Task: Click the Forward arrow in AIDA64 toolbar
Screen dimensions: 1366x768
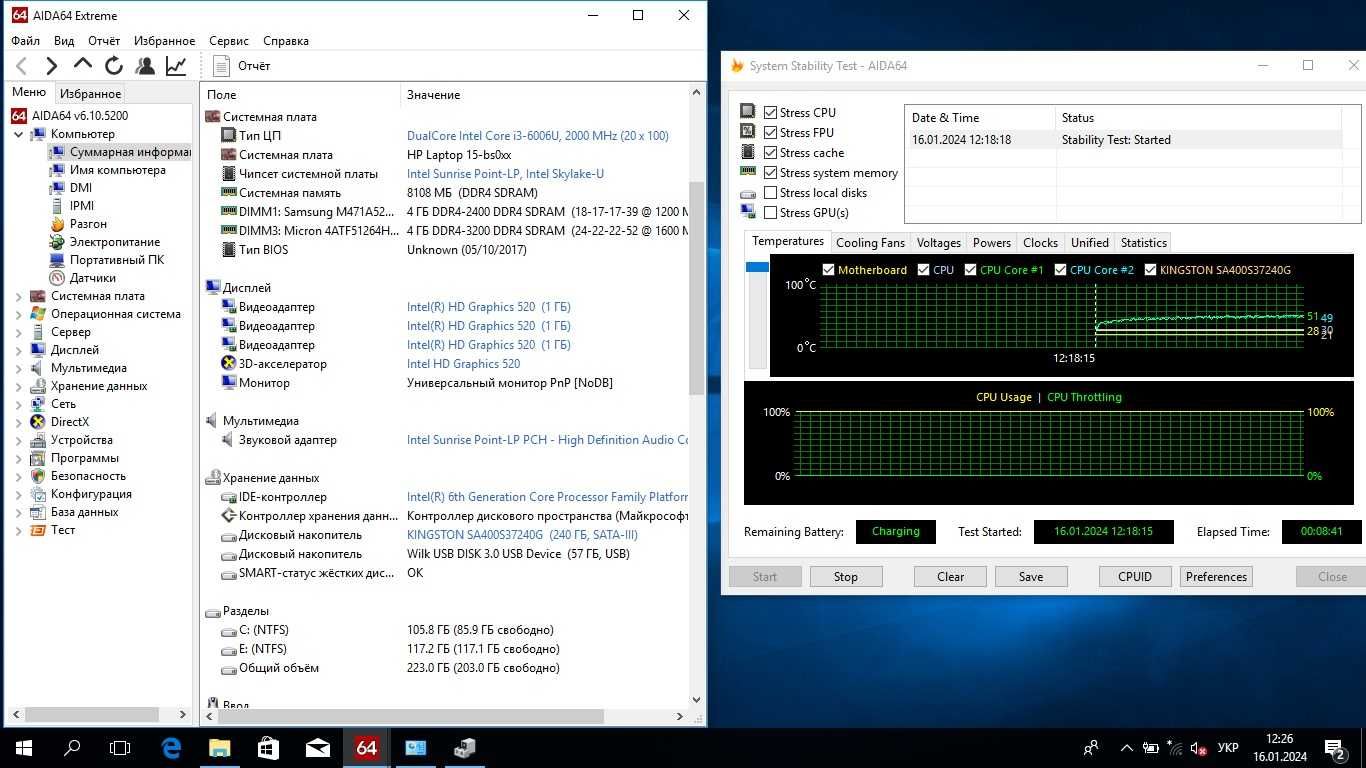Action: 52,66
